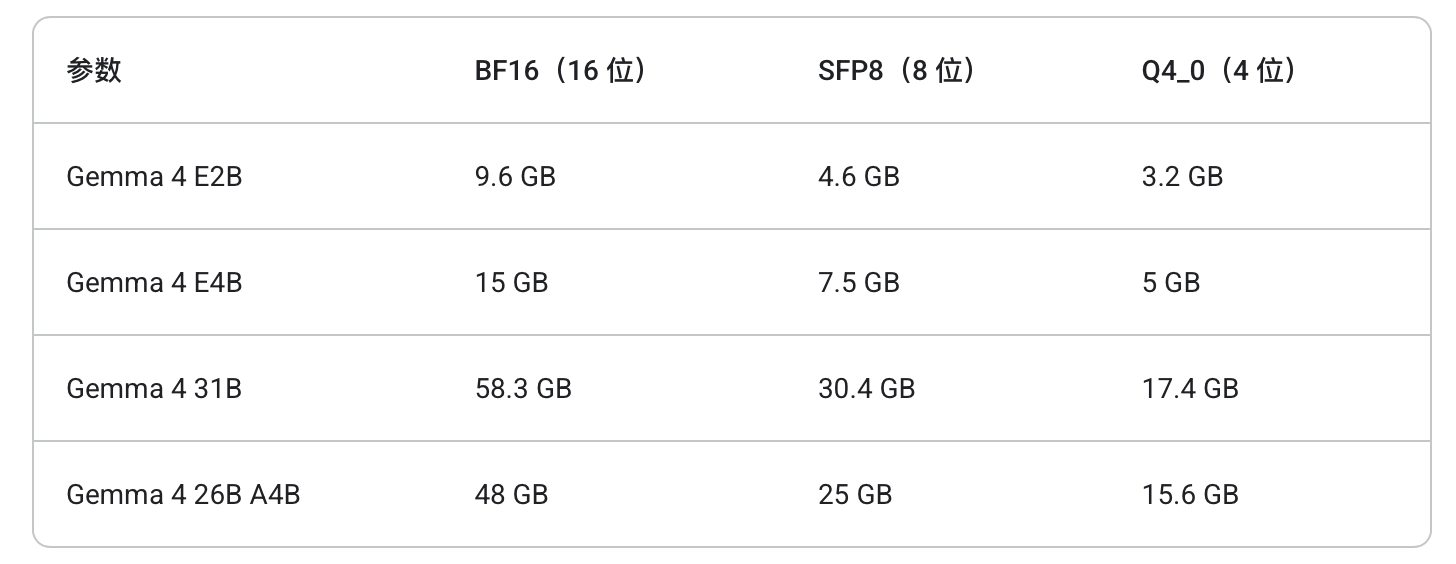Select the Gemma 4 E4B row label
This screenshot has height=564, width=1456.
click(x=154, y=283)
